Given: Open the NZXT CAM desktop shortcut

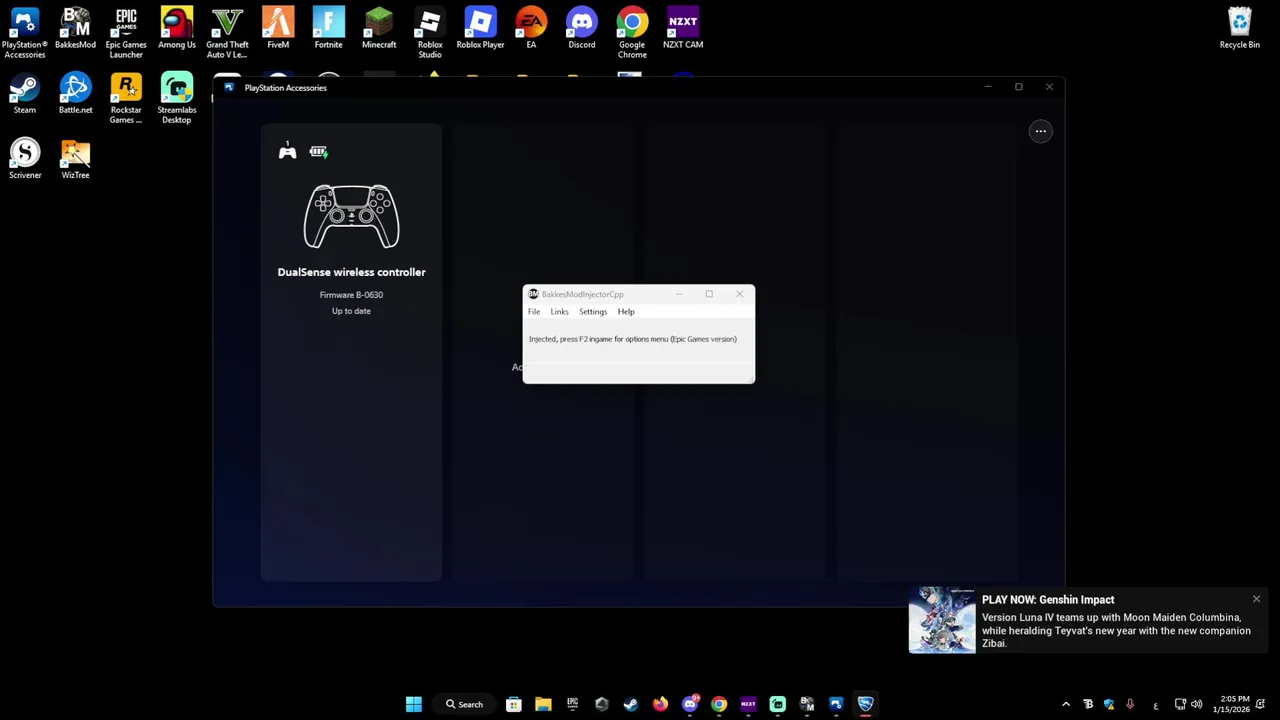Looking at the screenshot, I should pos(683,28).
